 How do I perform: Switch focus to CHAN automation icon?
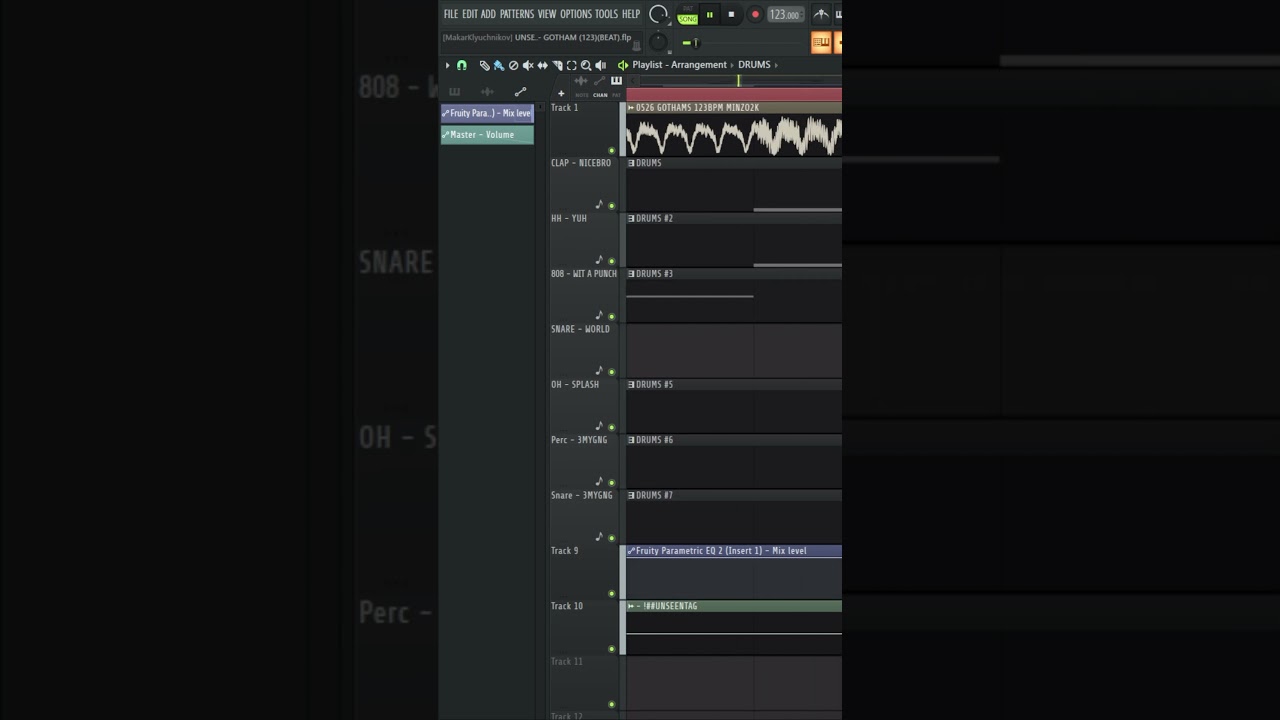coord(599,81)
